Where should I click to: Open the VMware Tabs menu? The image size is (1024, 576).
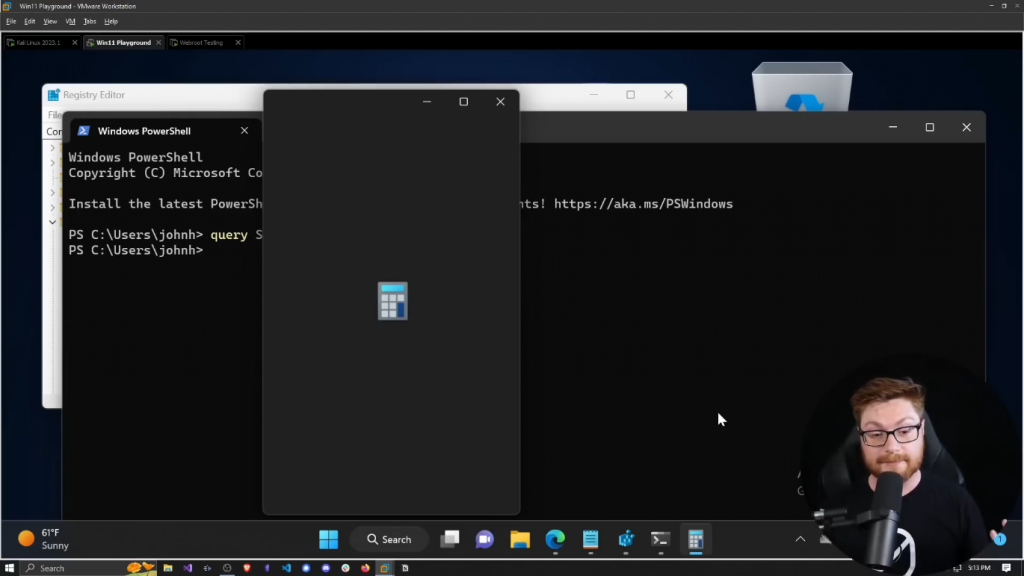point(89,22)
